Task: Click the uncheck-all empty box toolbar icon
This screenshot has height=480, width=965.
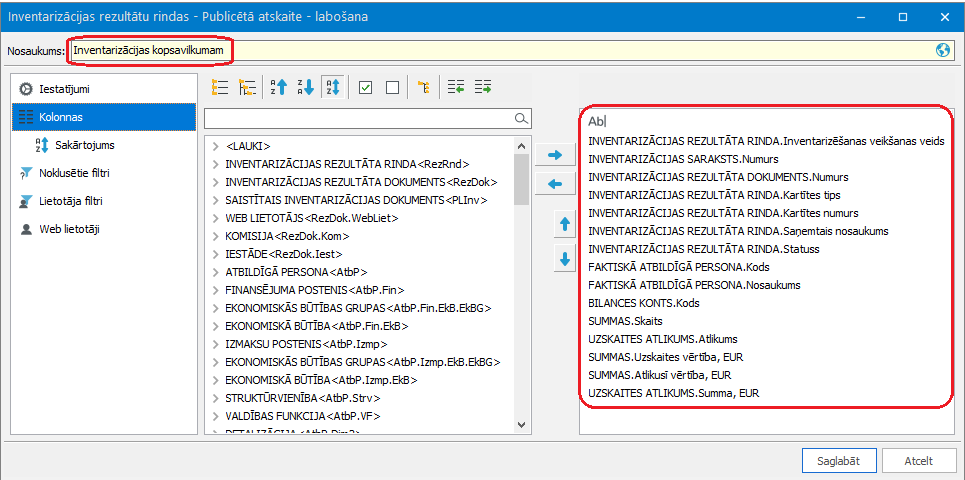Action: (x=392, y=88)
